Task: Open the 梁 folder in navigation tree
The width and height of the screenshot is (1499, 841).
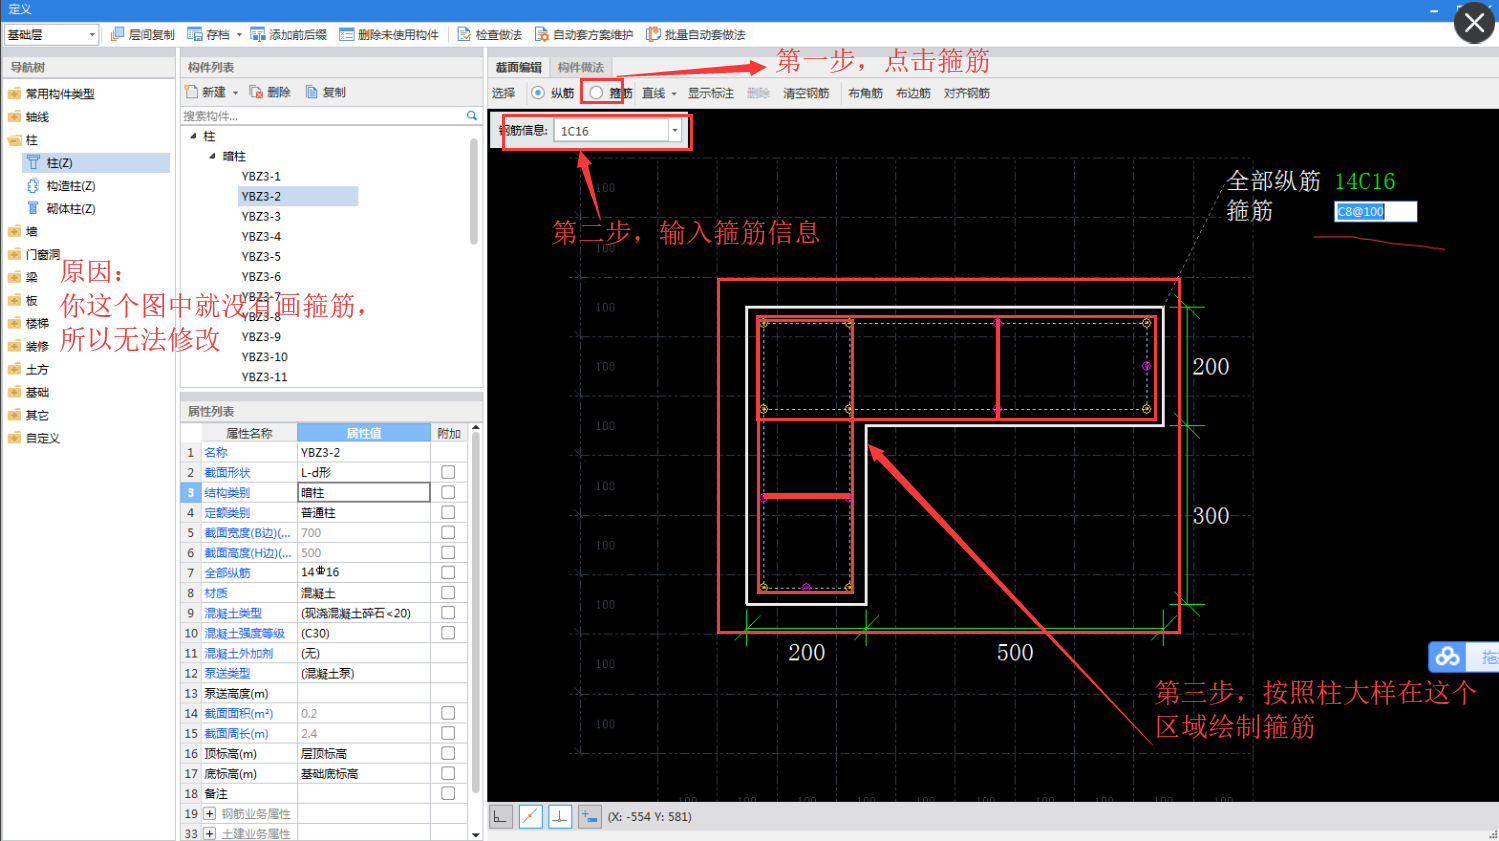Action: tap(14, 277)
